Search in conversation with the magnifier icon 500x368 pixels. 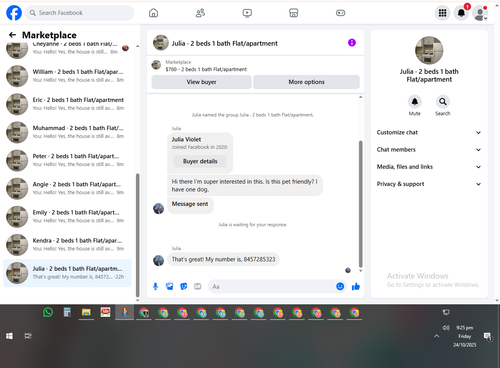(x=443, y=102)
